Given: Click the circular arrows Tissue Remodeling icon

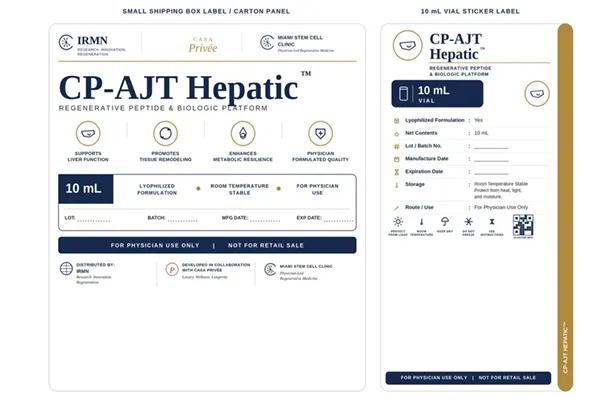Looking at the screenshot, I should pos(165,133).
